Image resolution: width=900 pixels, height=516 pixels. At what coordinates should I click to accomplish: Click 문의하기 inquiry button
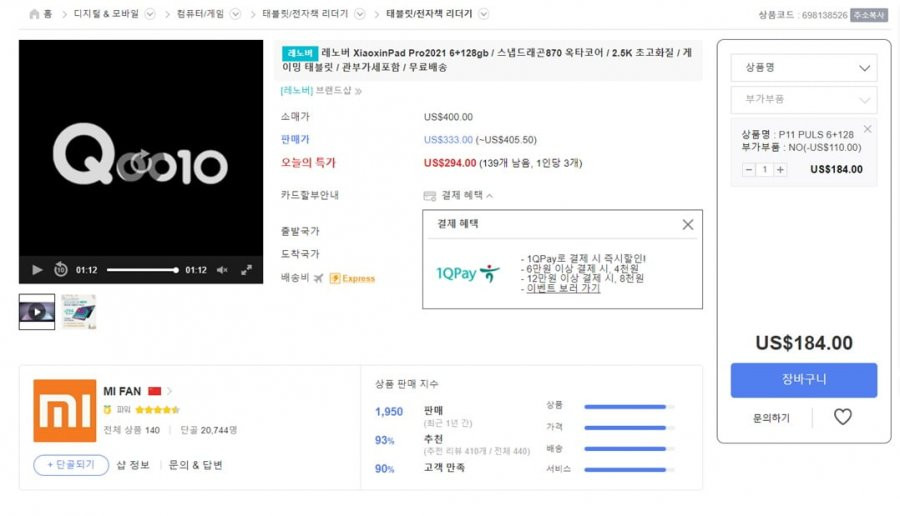tap(771, 418)
